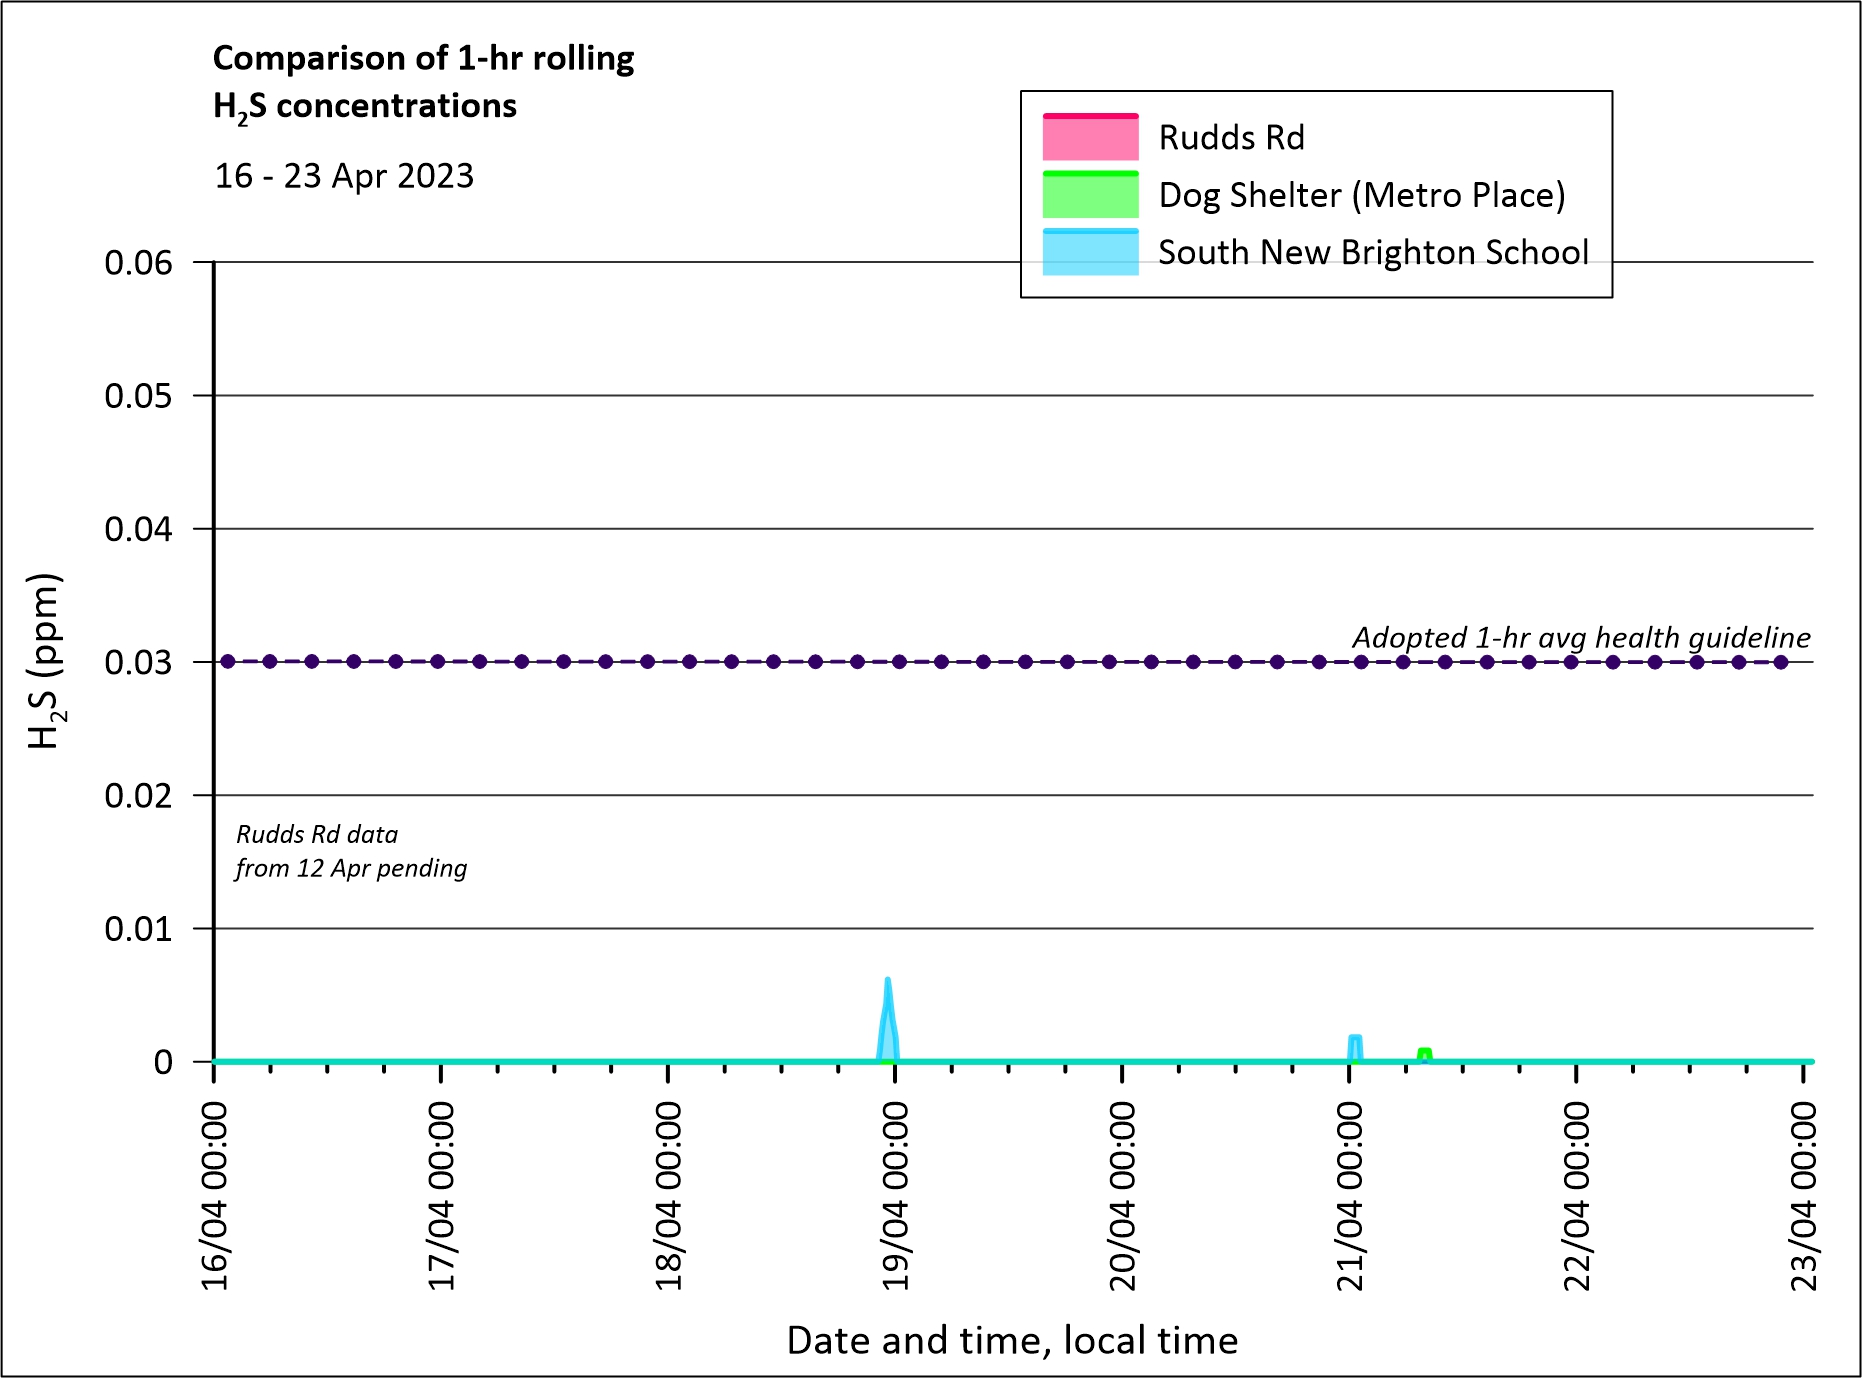Screen dimensions: 1862x1378
Task: Select the 'Dog Shelter (Metro Place)' legend label
Action: [x=1361, y=195]
